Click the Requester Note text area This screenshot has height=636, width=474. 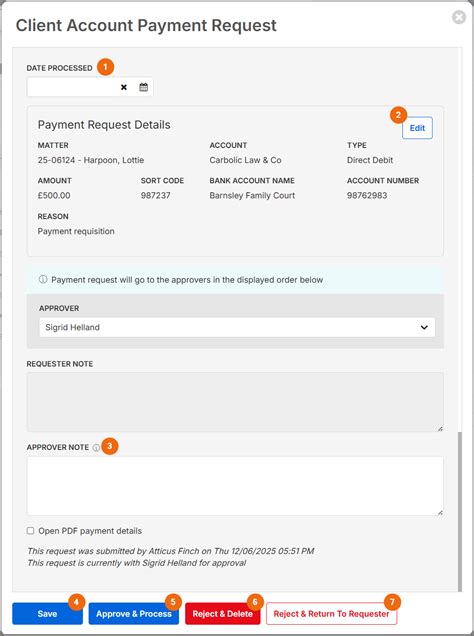(x=235, y=402)
